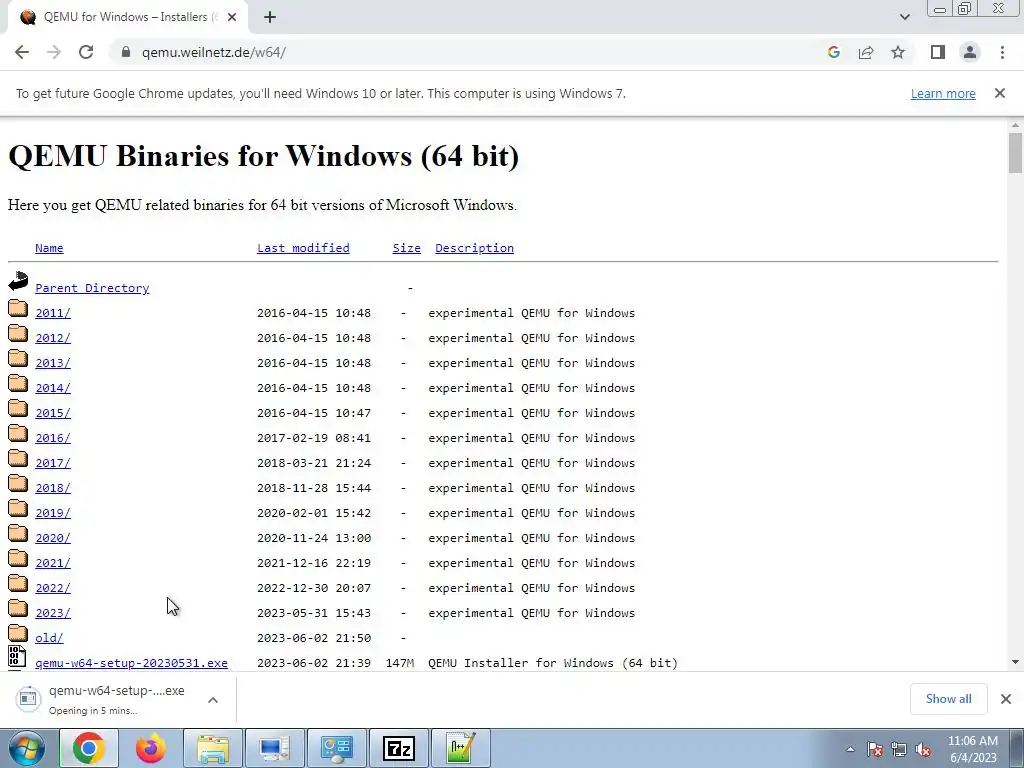Open the 2012/ folder link
Screen dimensions: 1024x768
point(53,338)
